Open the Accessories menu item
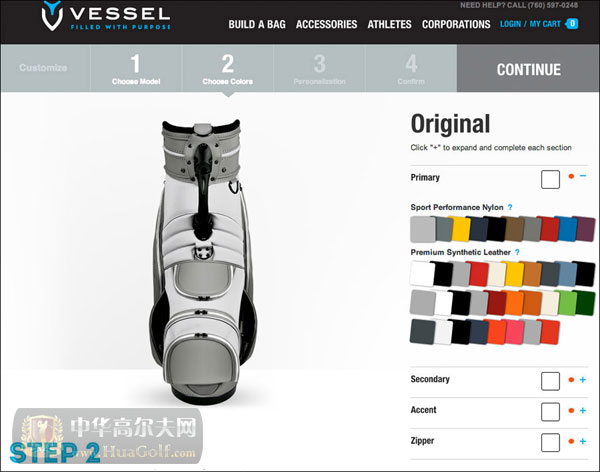The image size is (600, 472). [326, 24]
